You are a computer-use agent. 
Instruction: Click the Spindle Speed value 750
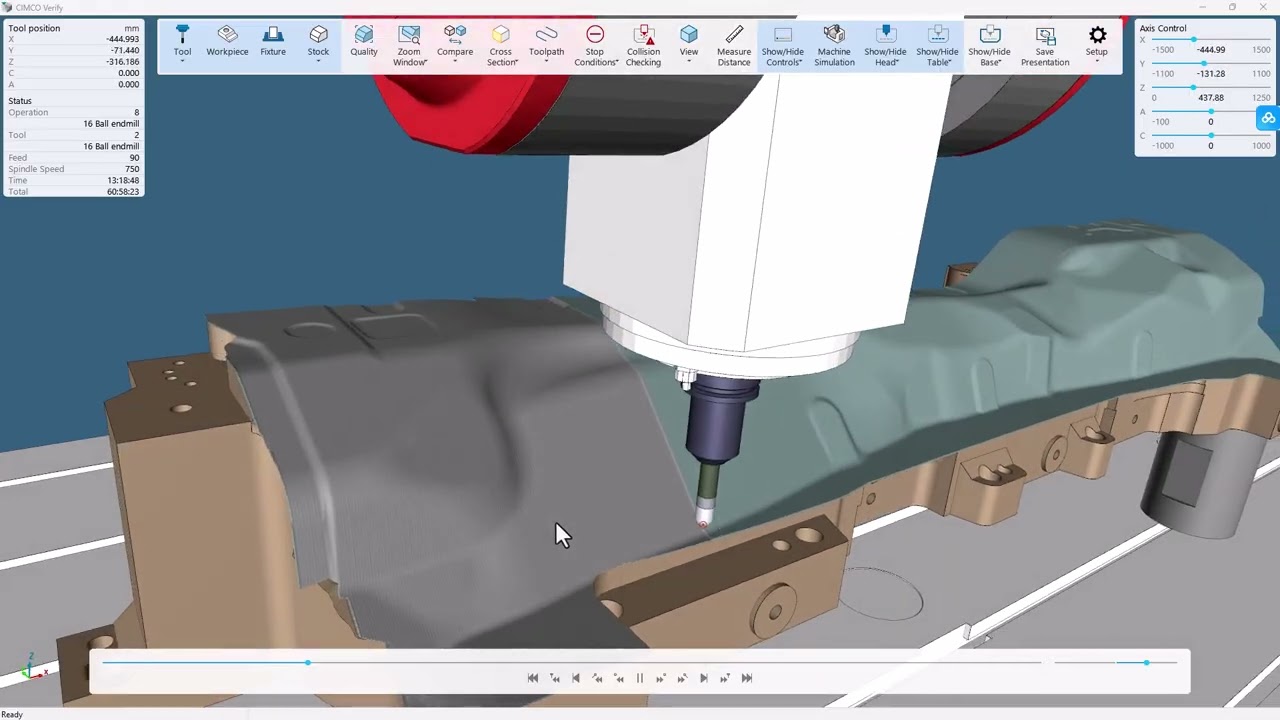pyautogui.click(x=132, y=169)
